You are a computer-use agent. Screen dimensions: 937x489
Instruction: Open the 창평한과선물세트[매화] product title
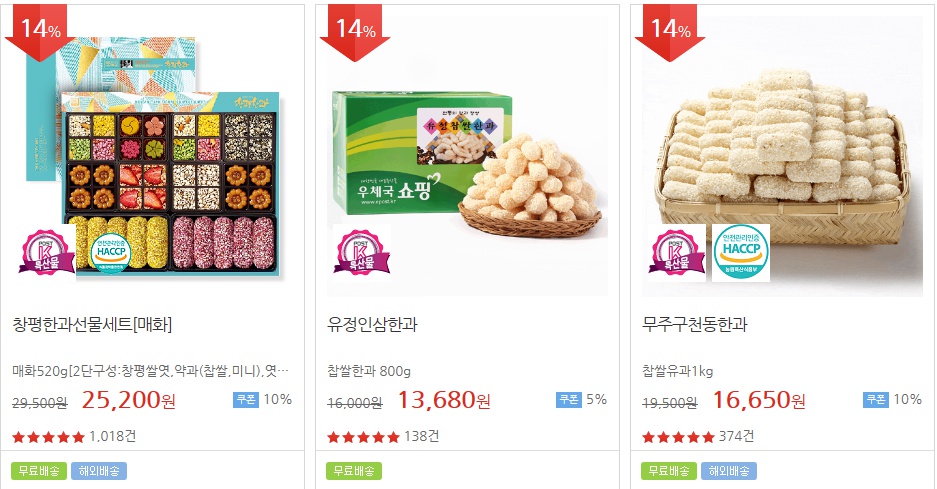[92, 325]
